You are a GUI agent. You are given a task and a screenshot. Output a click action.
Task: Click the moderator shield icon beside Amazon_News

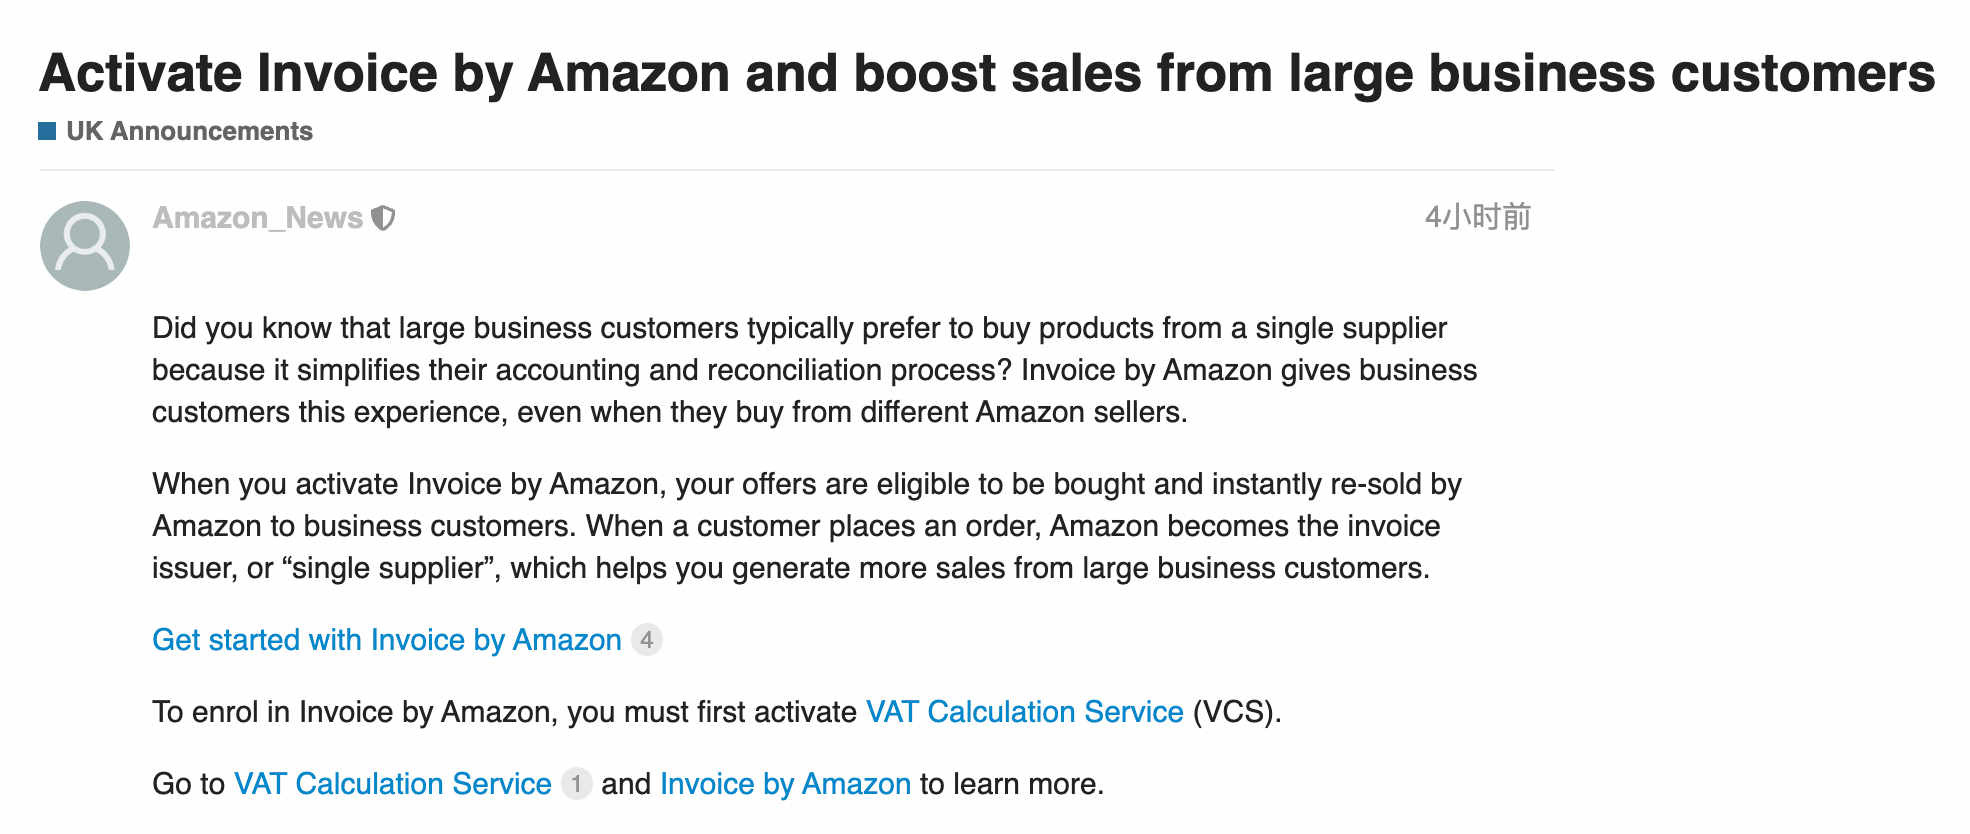pyautogui.click(x=383, y=218)
